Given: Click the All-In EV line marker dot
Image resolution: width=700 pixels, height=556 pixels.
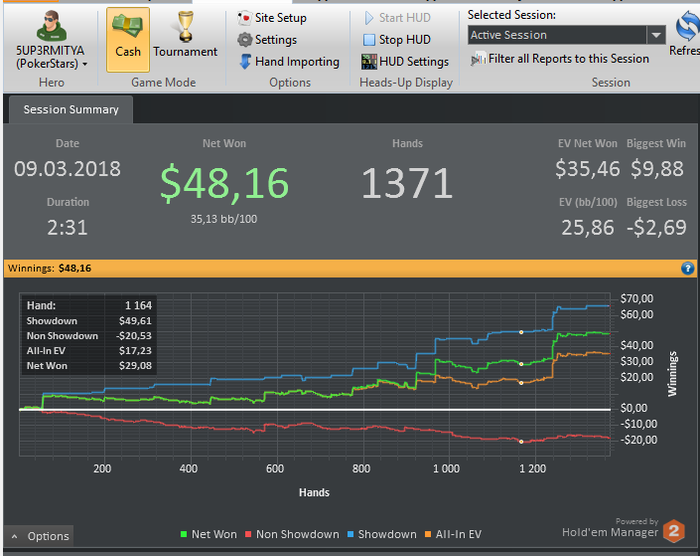Looking at the screenshot, I should [x=521, y=383].
